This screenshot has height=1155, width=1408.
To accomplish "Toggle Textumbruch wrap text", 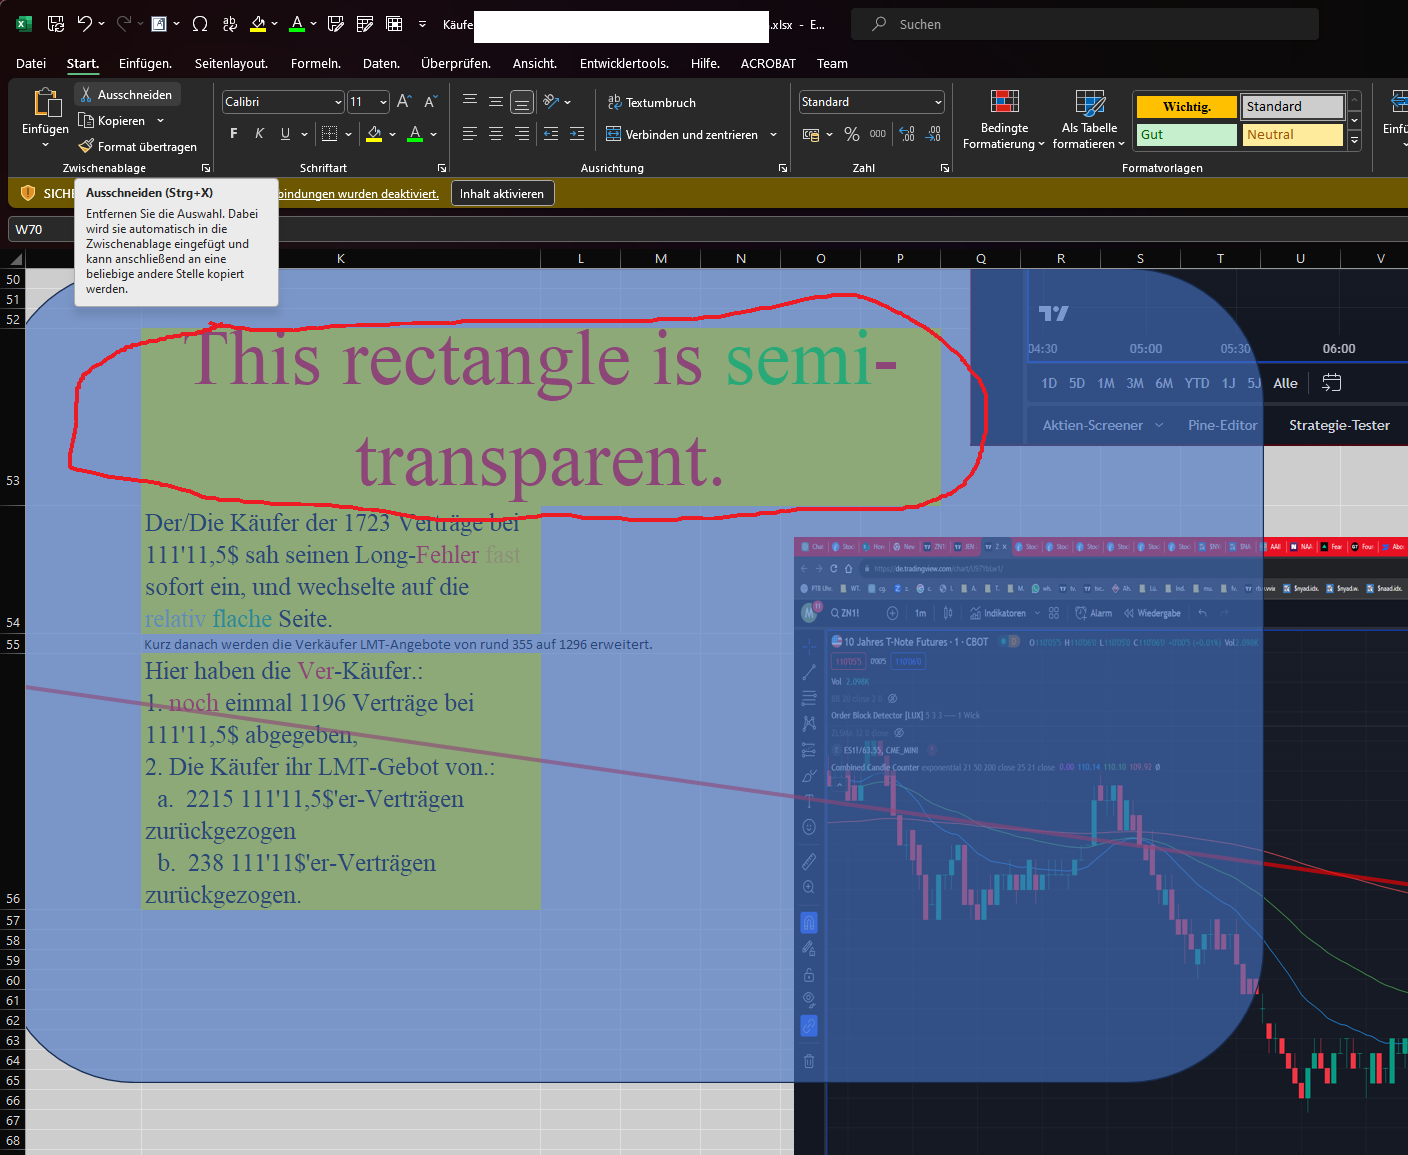I will pyautogui.click(x=651, y=102).
